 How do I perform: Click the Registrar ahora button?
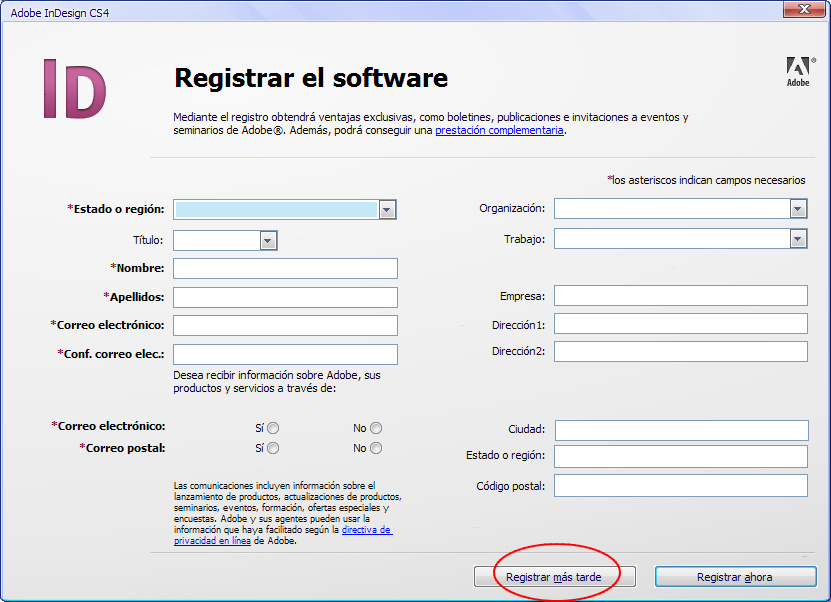(x=735, y=577)
